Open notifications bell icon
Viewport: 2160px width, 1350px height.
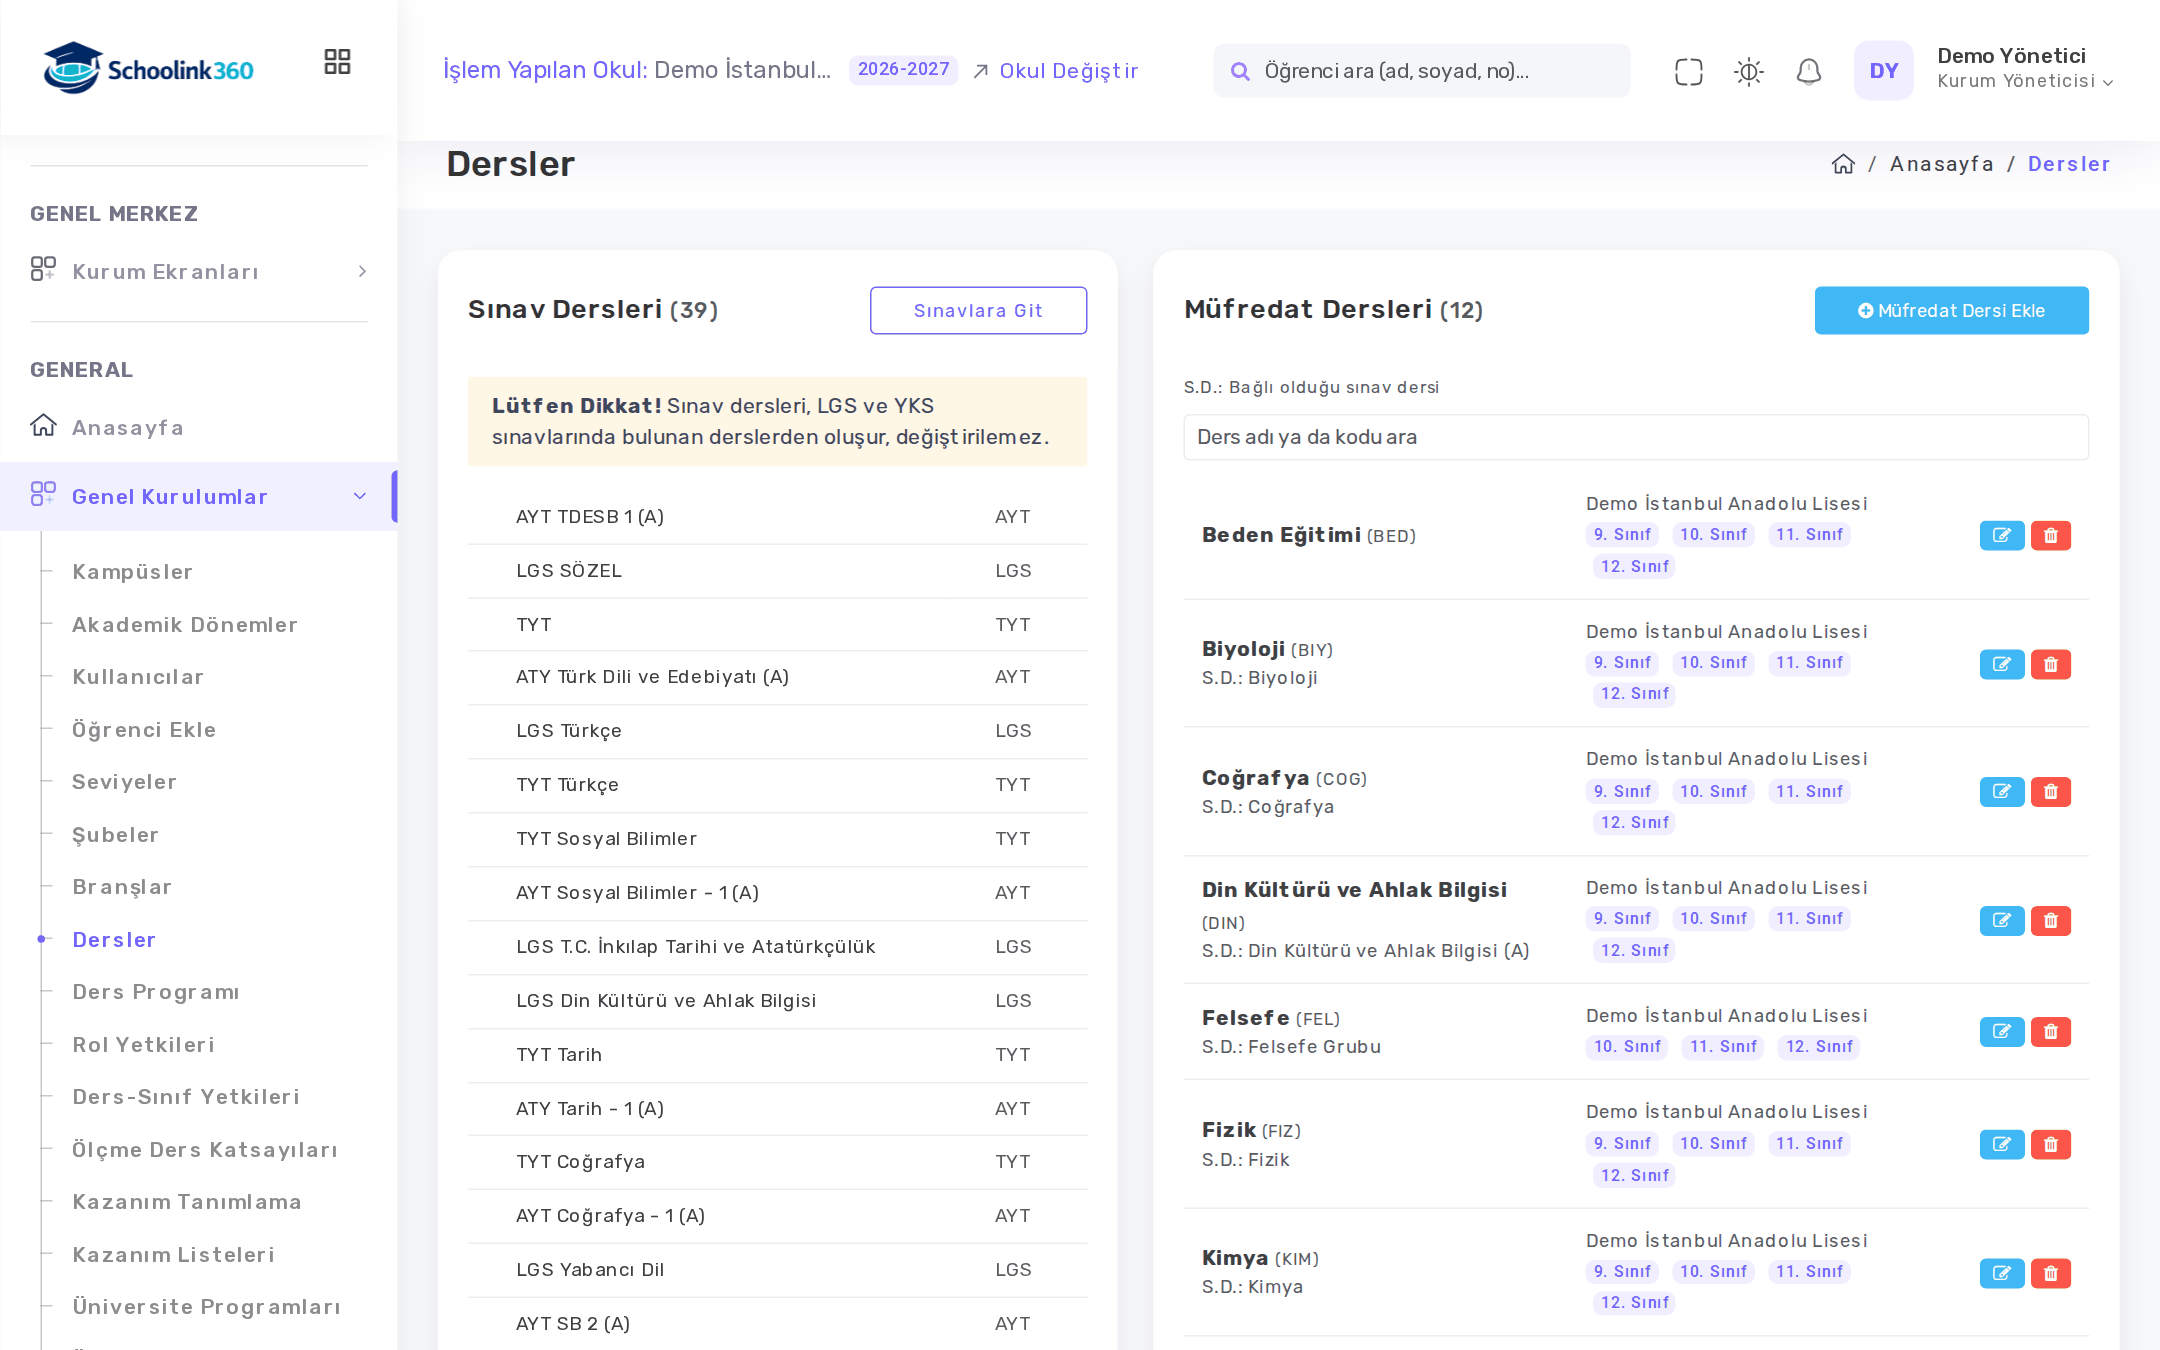(1808, 71)
